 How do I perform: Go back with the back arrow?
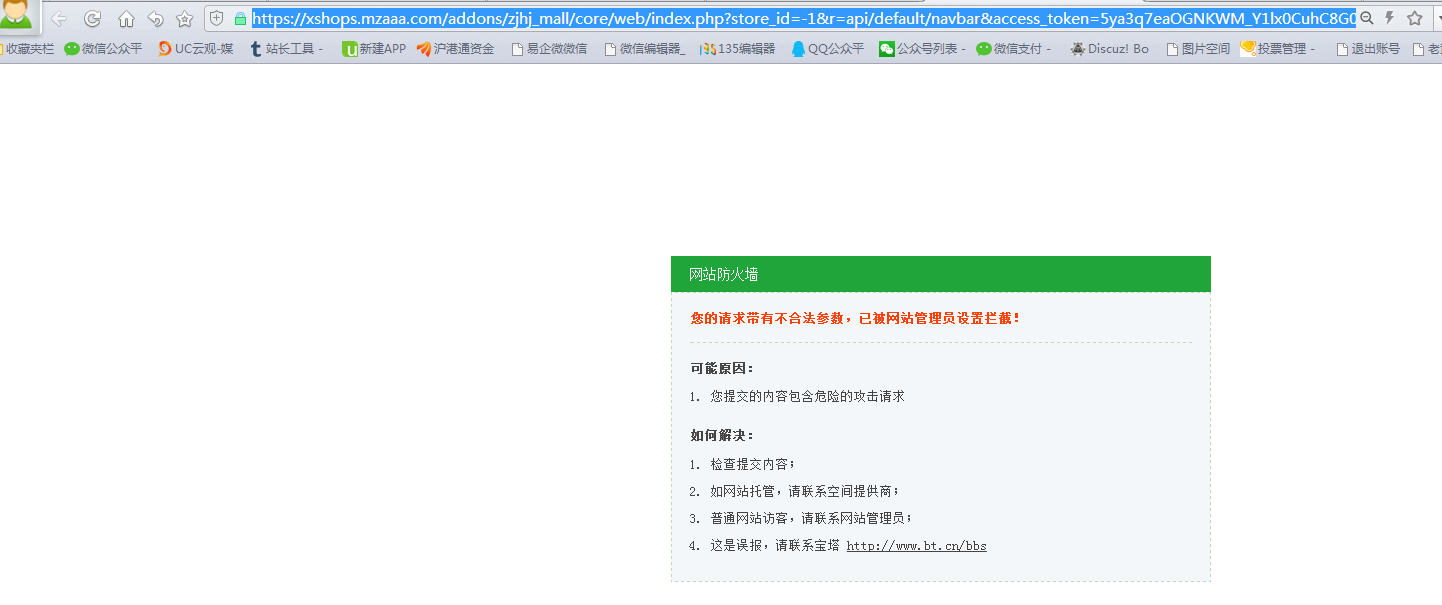[59, 18]
